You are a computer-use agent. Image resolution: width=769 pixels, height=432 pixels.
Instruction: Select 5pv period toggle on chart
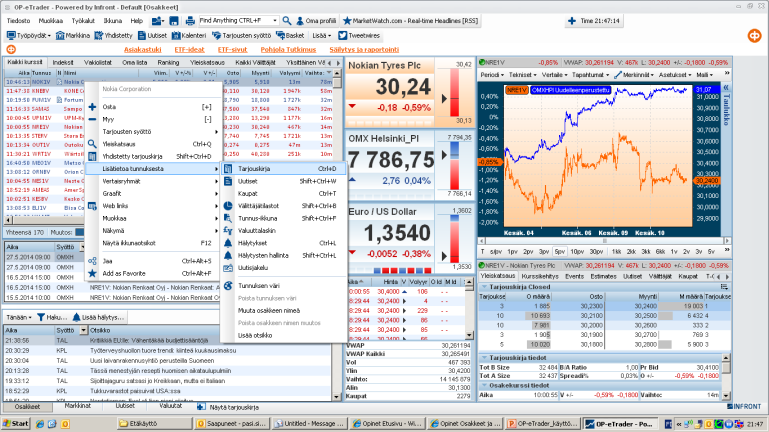559,252
